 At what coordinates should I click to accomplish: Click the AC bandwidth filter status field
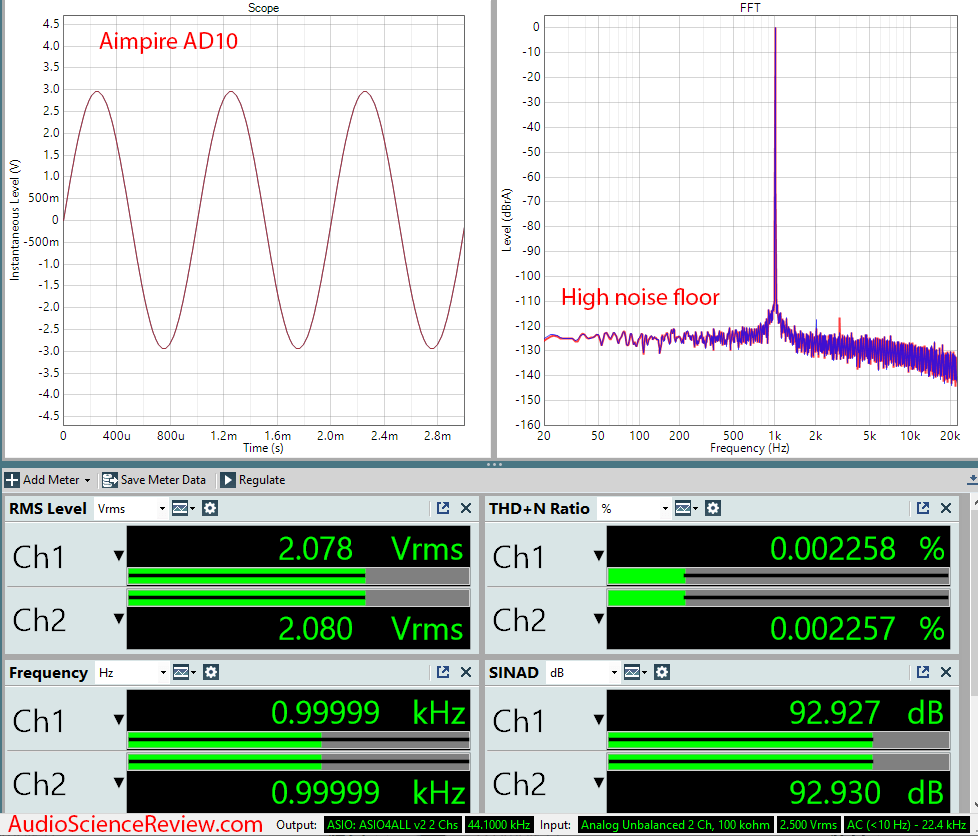click(906, 825)
